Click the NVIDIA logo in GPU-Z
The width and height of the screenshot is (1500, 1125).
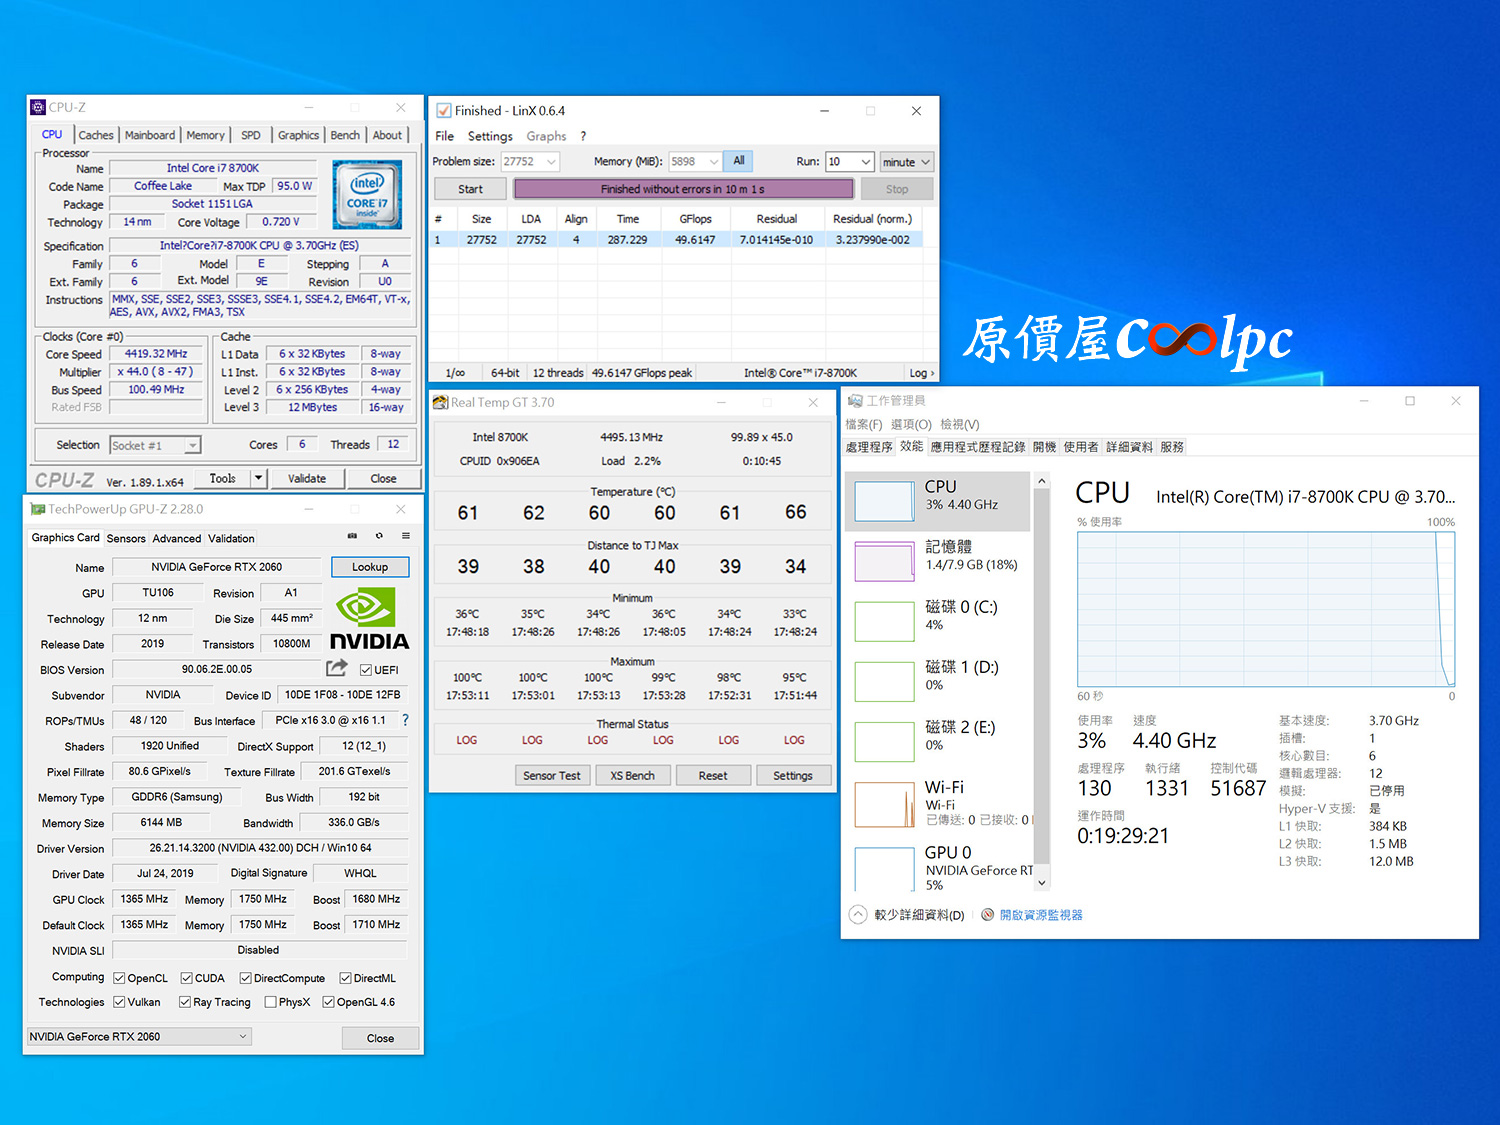(x=369, y=620)
